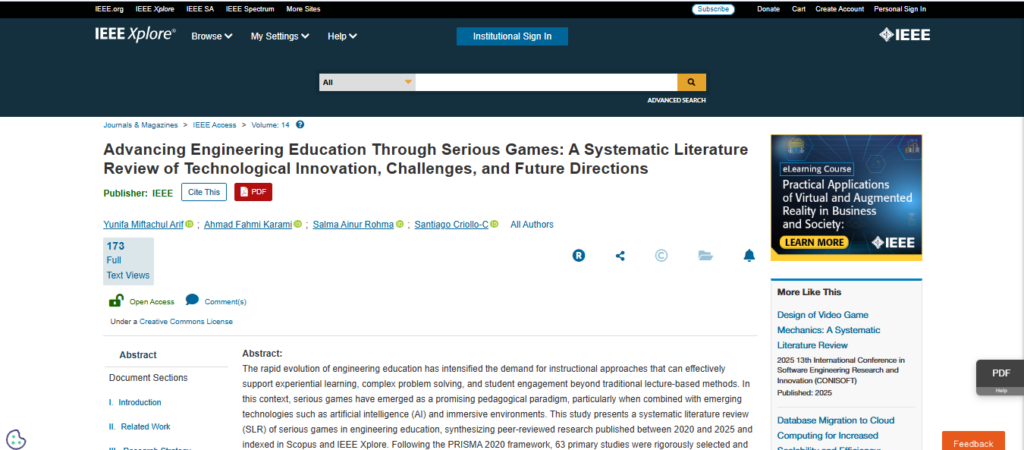Viewport: 1024px width, 450px height.
Task: Open the Comment(s) speech bubble
Action: [x=192, y=300]
